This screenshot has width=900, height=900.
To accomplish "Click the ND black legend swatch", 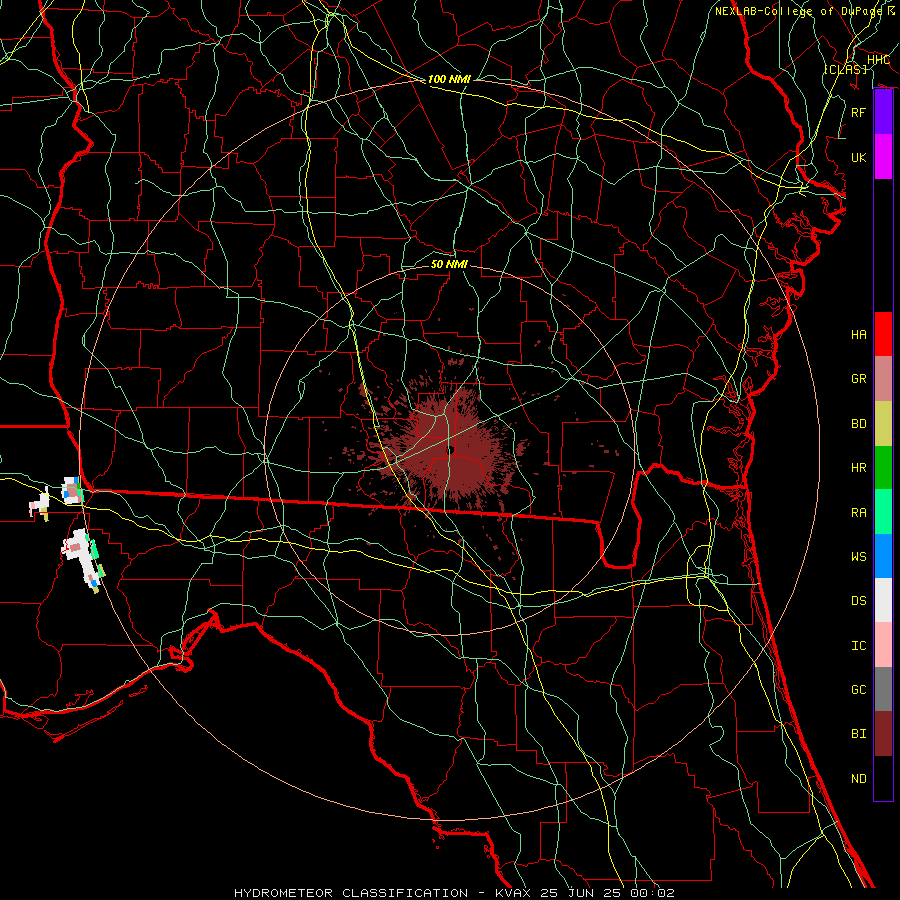I will 883,778.
